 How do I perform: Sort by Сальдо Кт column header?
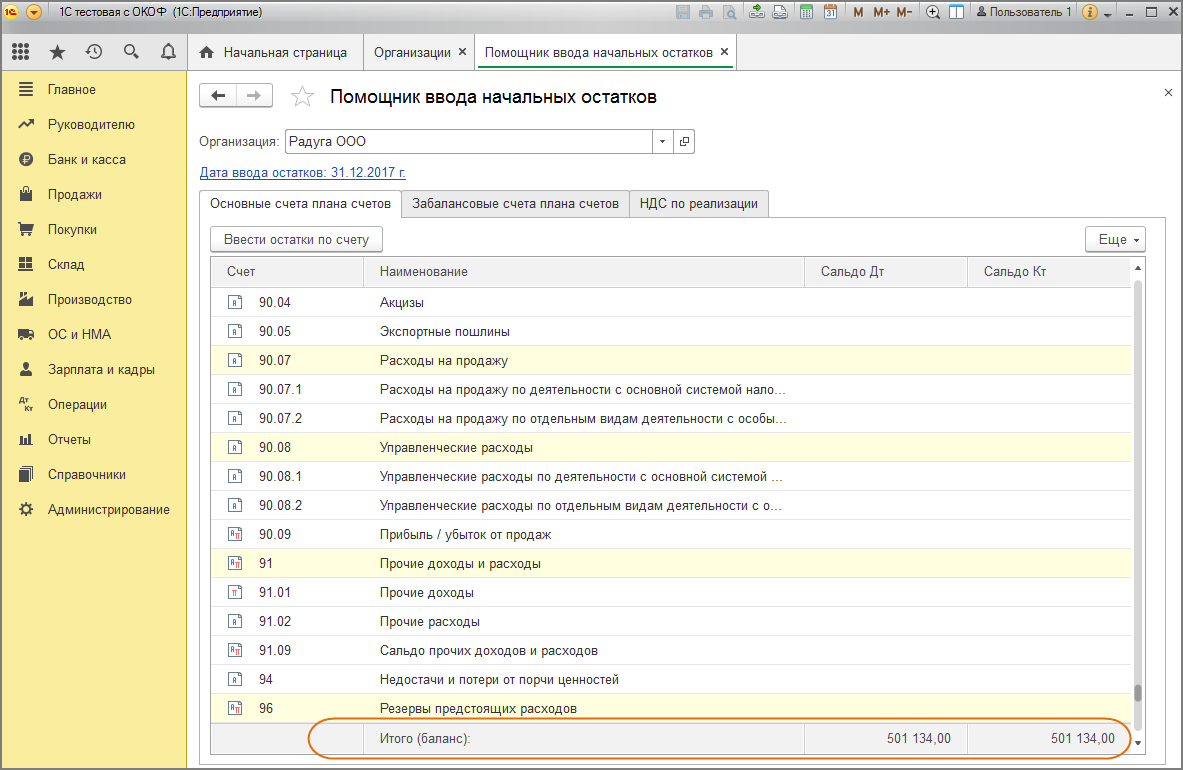coord(1049,271)
